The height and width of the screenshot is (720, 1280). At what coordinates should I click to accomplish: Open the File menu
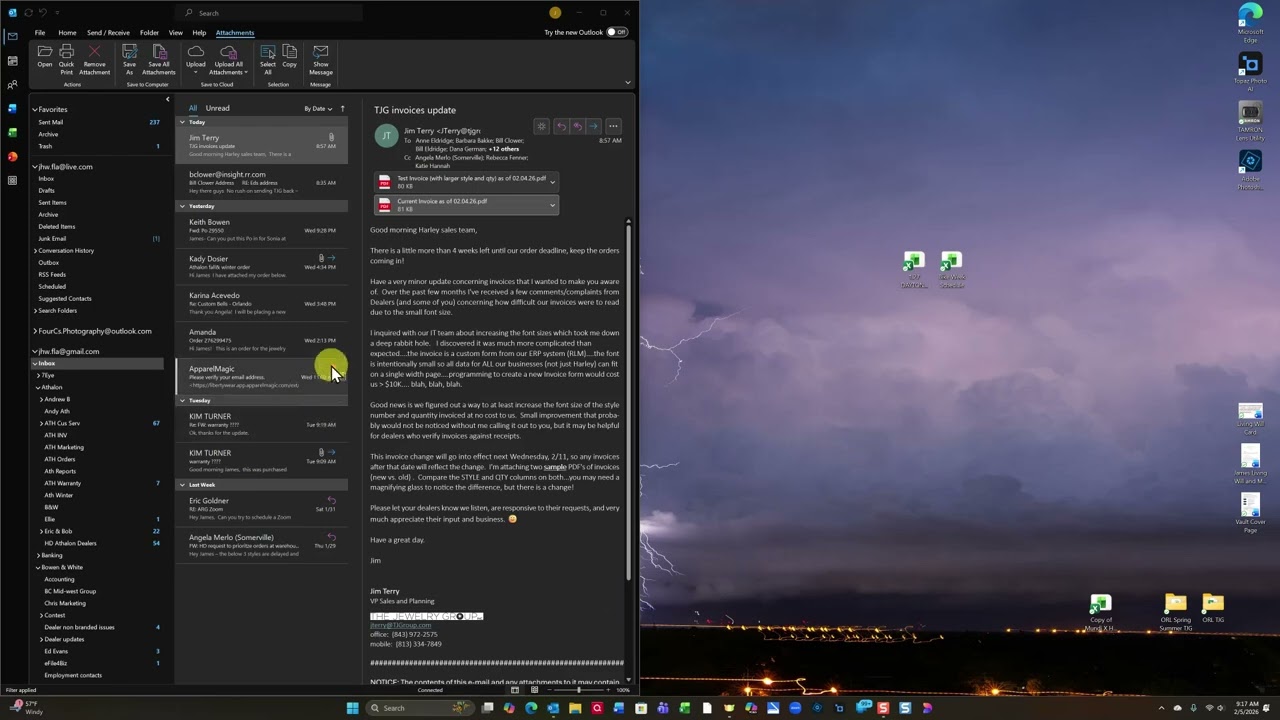coord(40,32)
